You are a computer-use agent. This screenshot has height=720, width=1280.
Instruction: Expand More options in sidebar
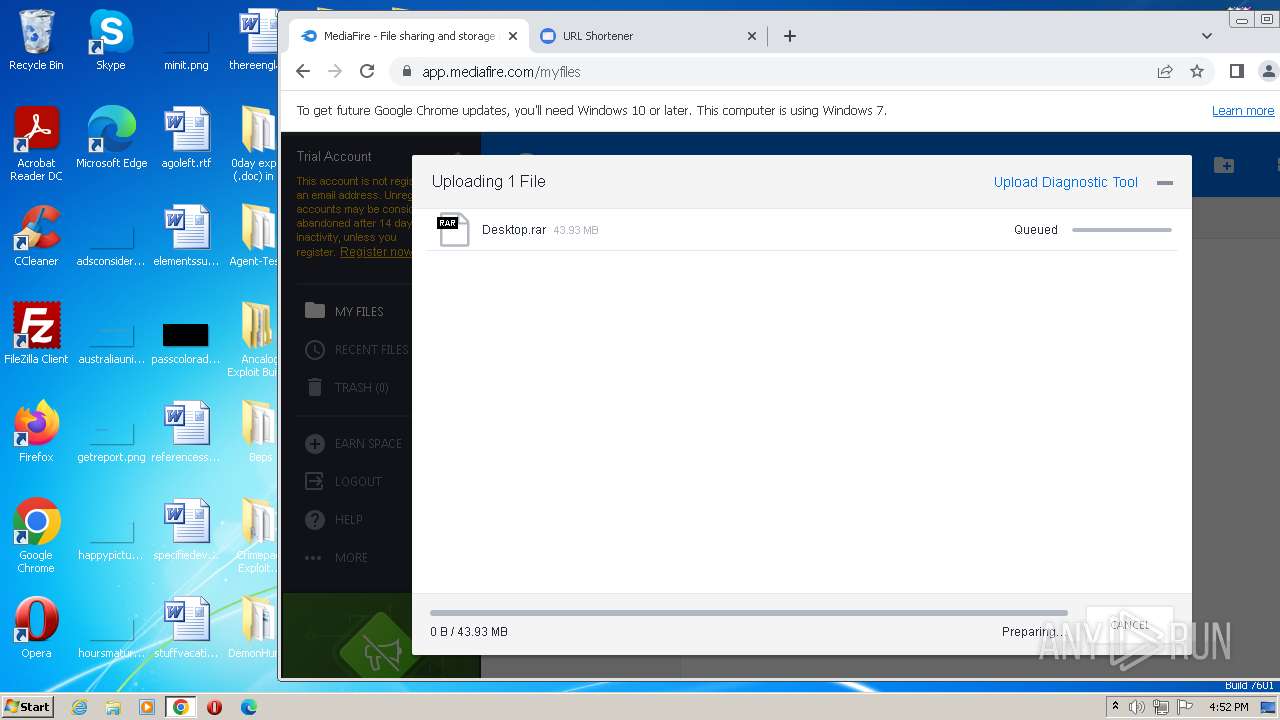pyautogui.click(x=336, y=558)
